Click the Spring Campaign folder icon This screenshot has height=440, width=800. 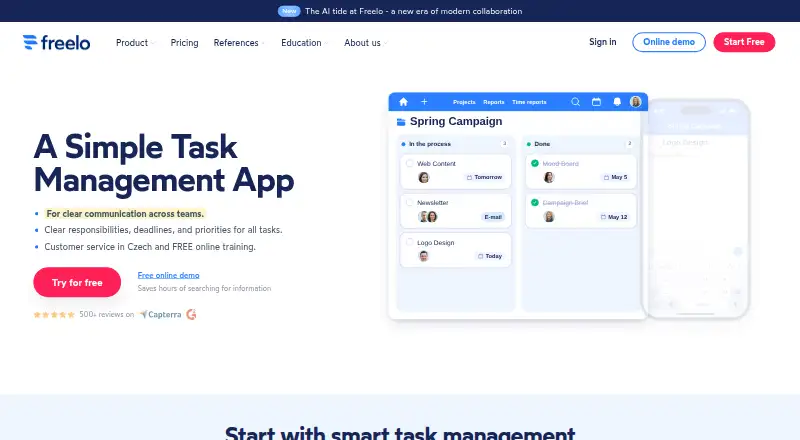(401, 121)
